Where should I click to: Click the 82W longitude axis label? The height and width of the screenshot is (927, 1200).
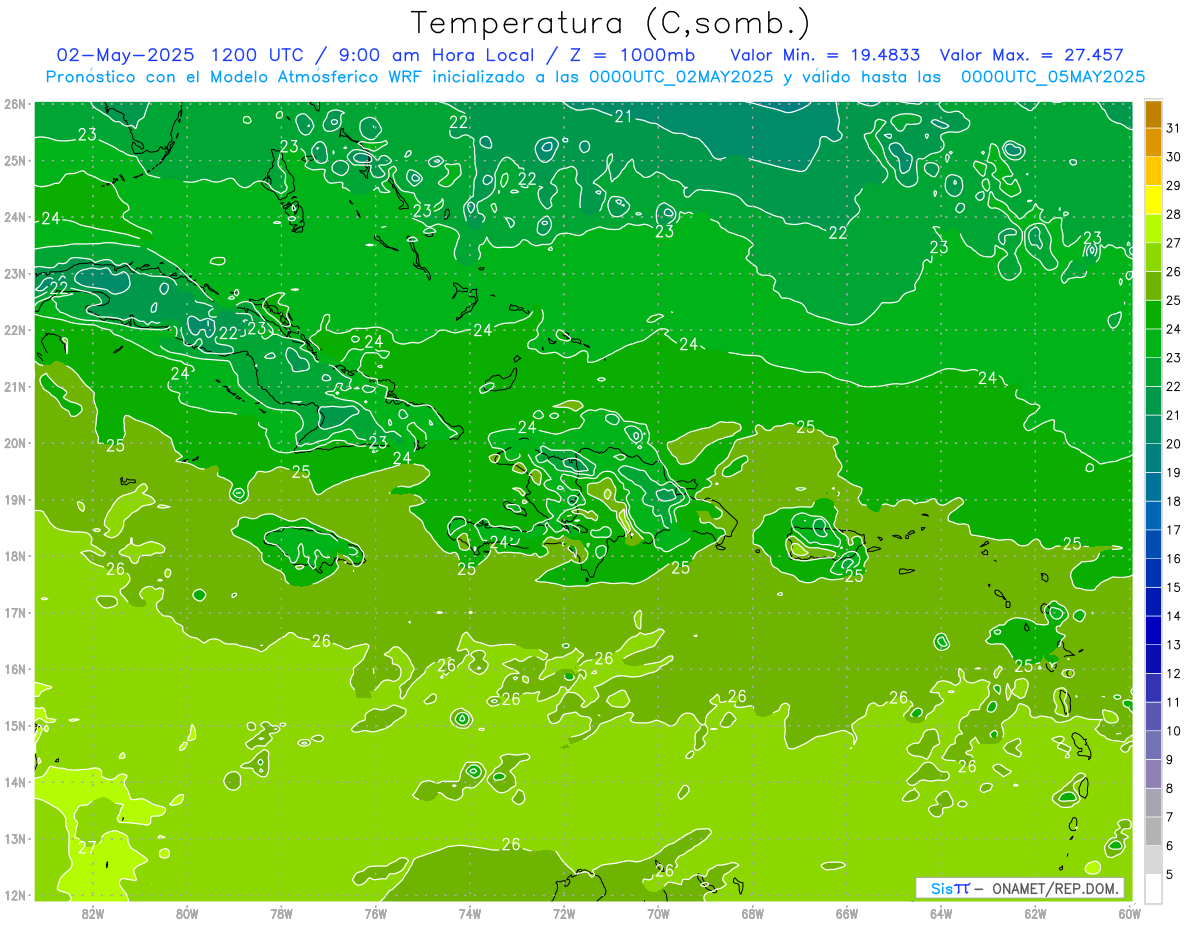pos(93,912)
